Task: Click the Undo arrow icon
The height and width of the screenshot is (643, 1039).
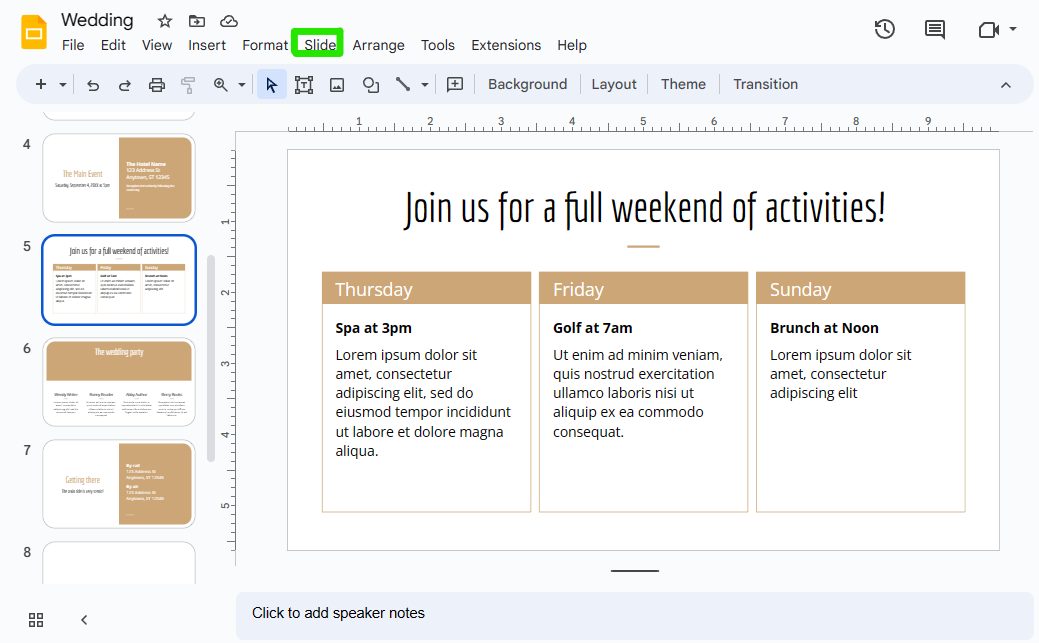Action: click(x=93, y=85)
